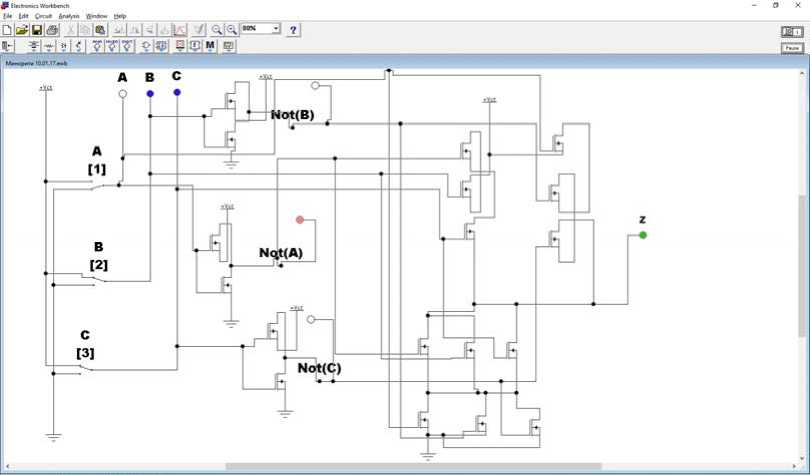Click the Help question mark icon
The height and width of the screenshot is (475, 810).
(293, 30)
